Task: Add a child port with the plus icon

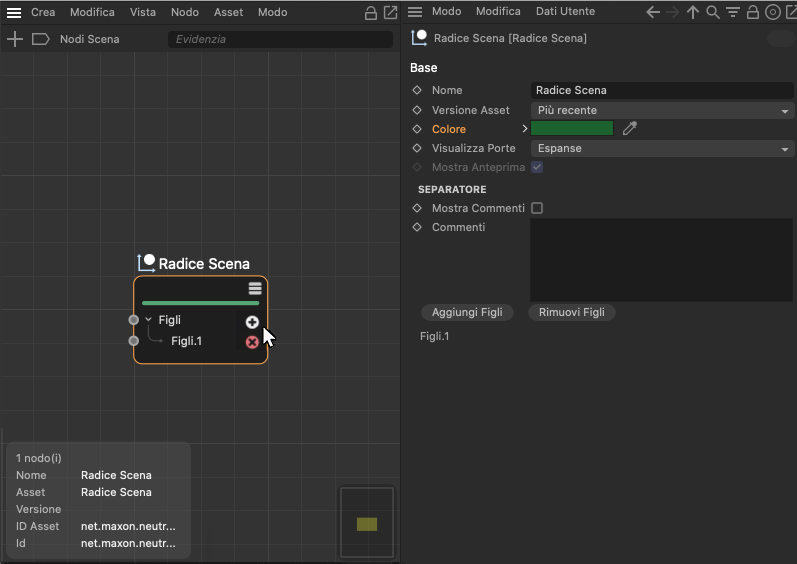Action: point(252,322)
